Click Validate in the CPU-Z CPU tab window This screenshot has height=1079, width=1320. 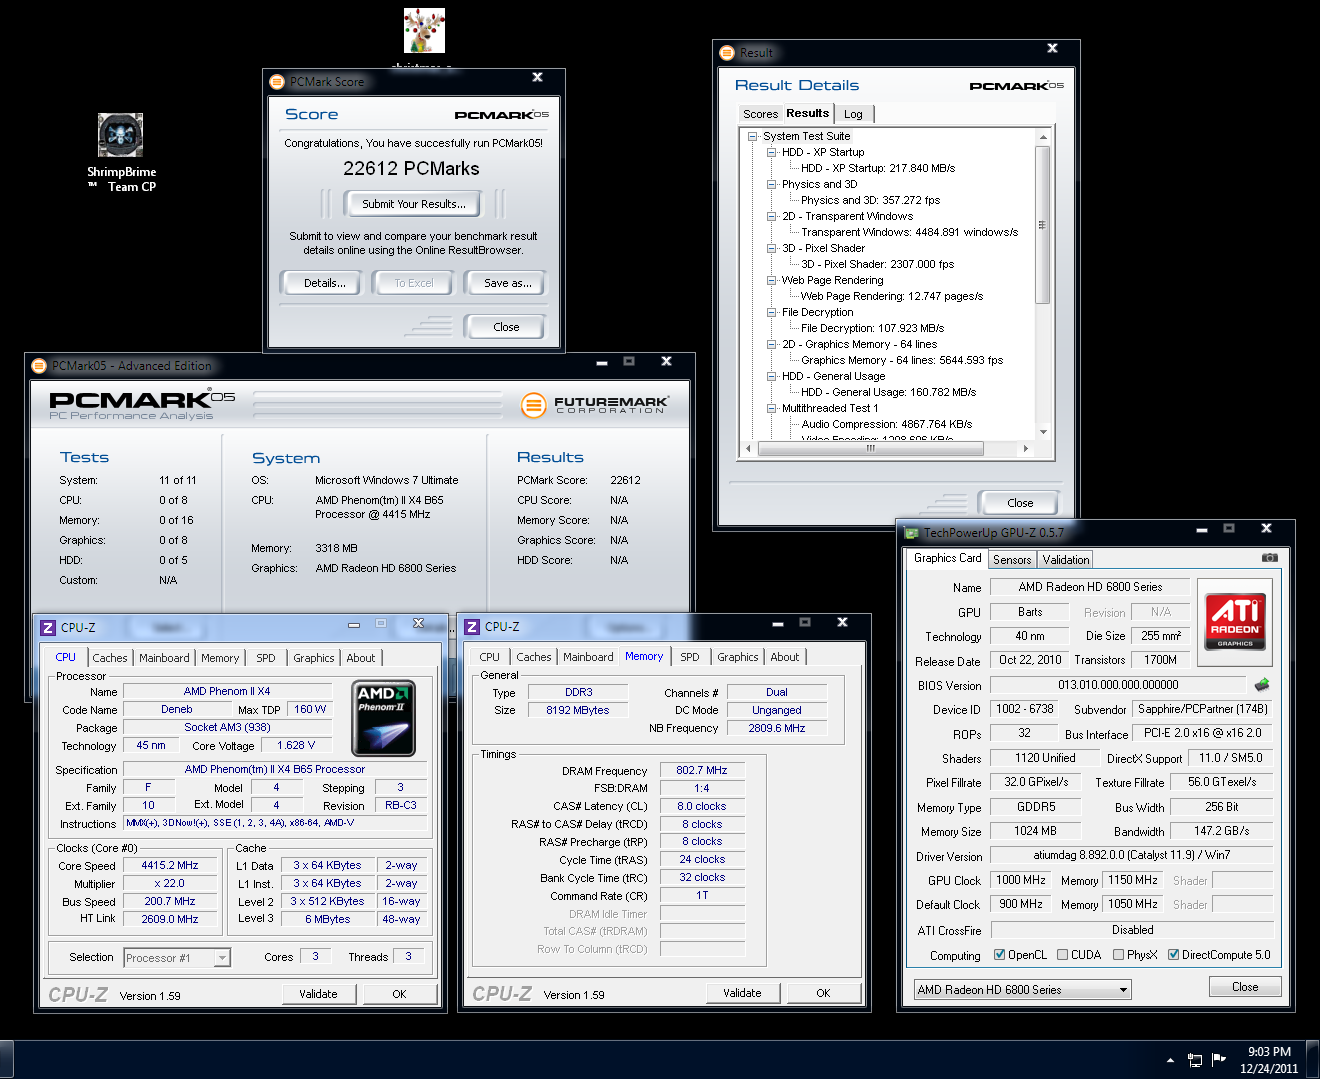[318, 994]
